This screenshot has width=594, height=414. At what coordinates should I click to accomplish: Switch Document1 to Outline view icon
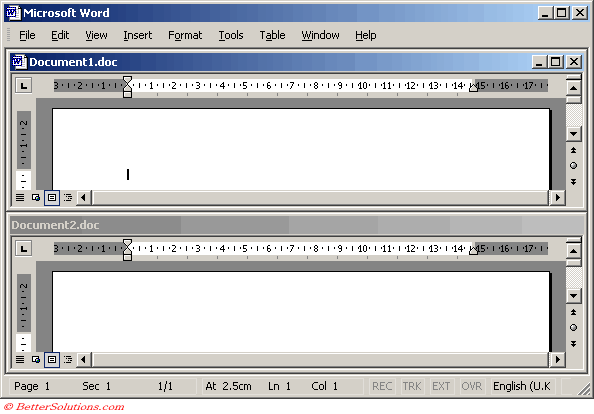click(x=68, y=197)
